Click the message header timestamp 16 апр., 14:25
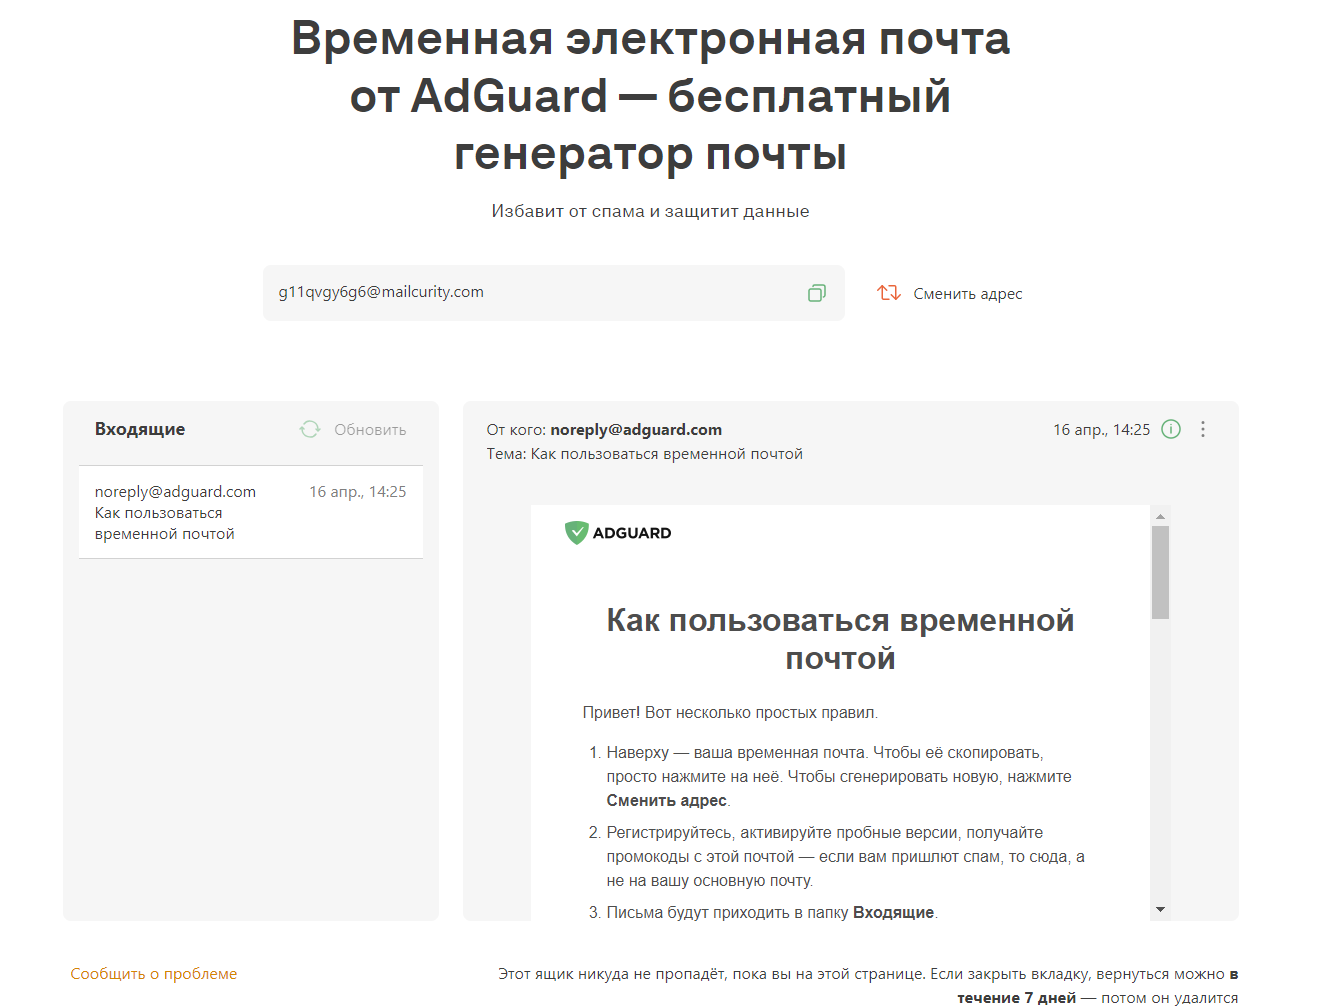Image resolution: width=1323 pixels, height=1007 pixels. click(1102, 430)
